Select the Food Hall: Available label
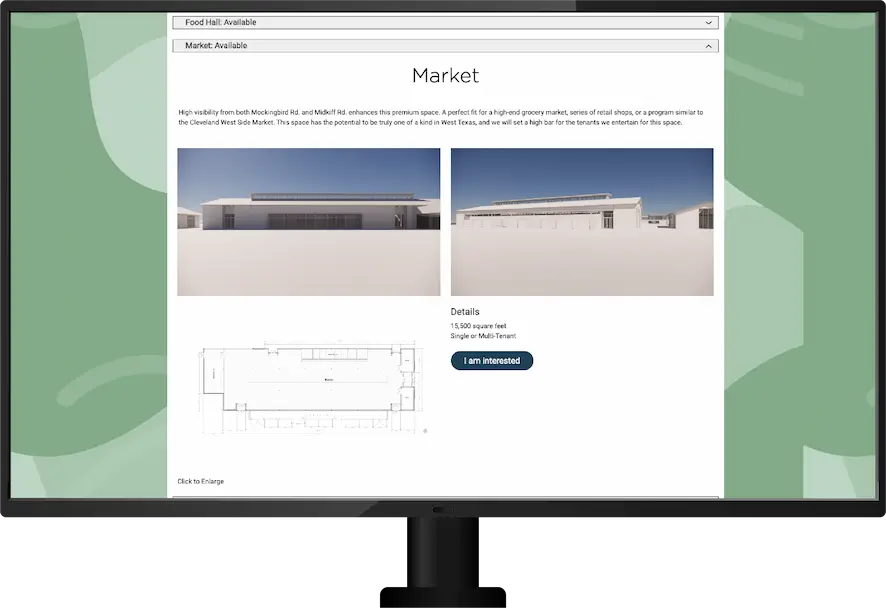Viewport: 886px width, 608px height. click(222, 21)
